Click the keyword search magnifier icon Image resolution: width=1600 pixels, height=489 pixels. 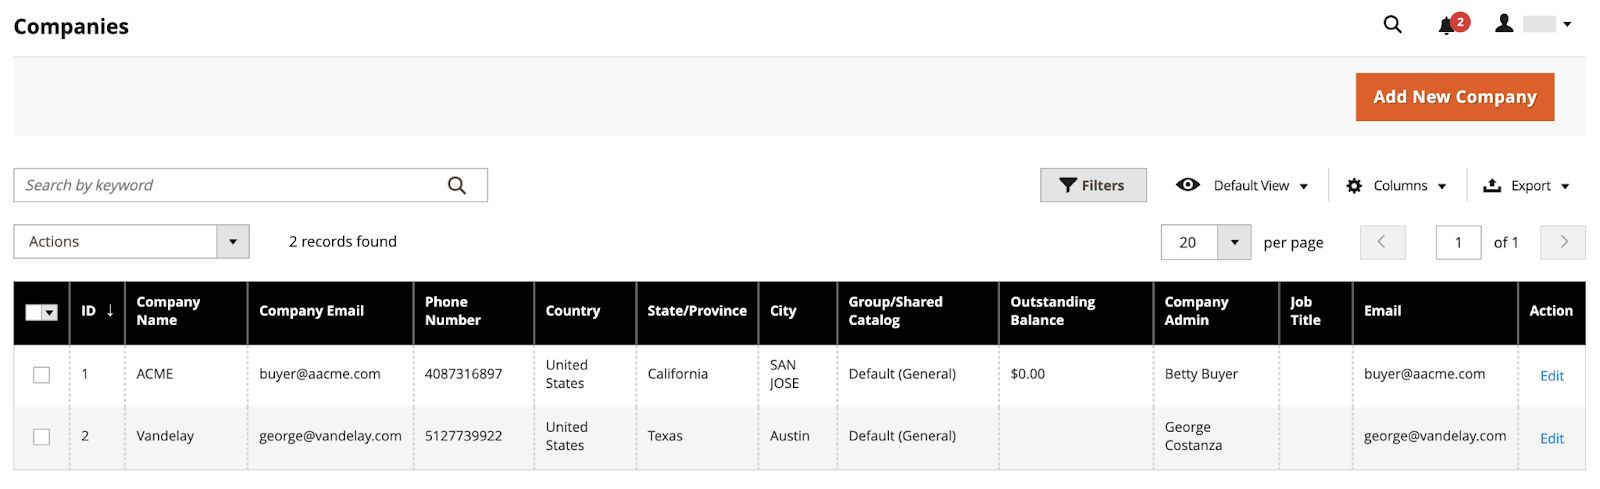click(x=457, y=185)
